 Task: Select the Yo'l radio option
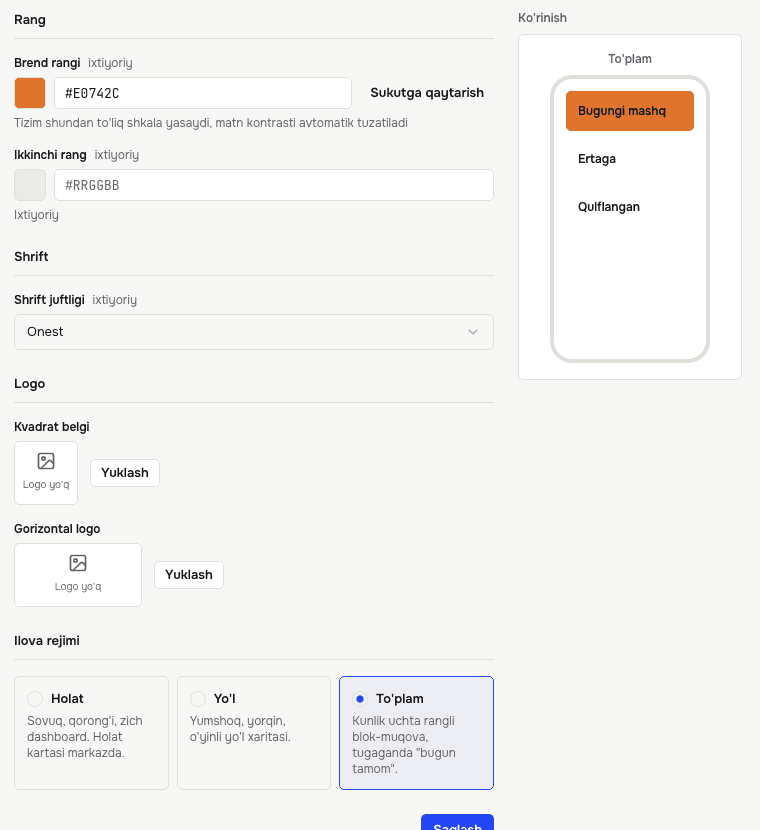pos(197,699)
